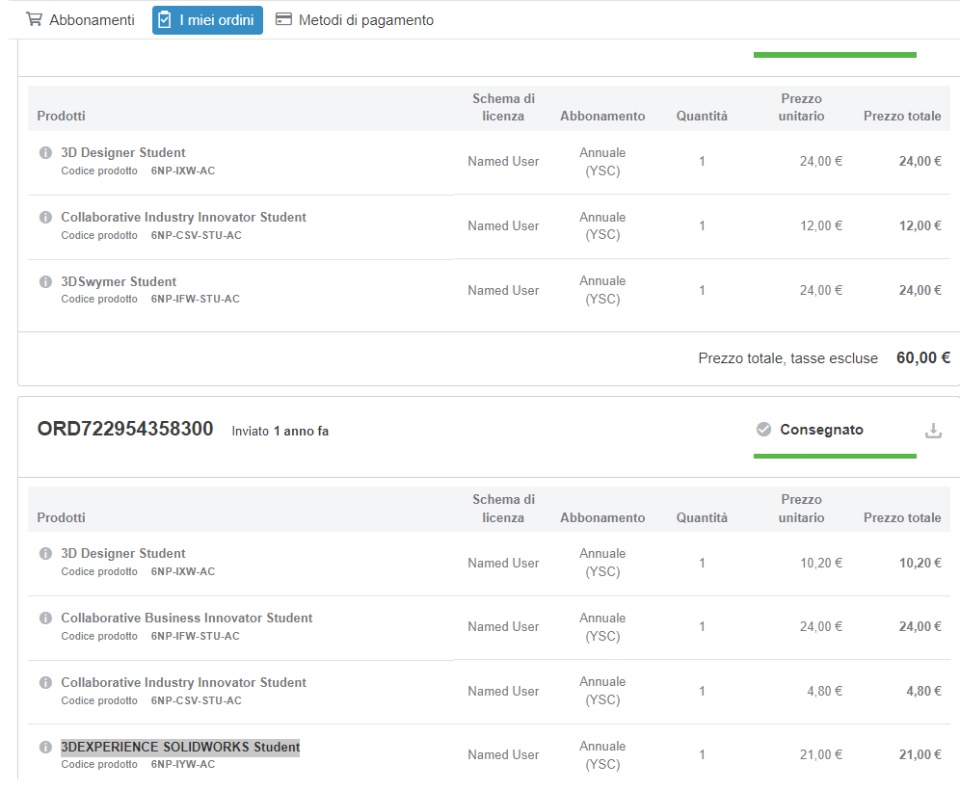Click the green progress bar under Consegnato
Image resolution: width=960 pixels, height=790 pixels.
click(834, 456)
